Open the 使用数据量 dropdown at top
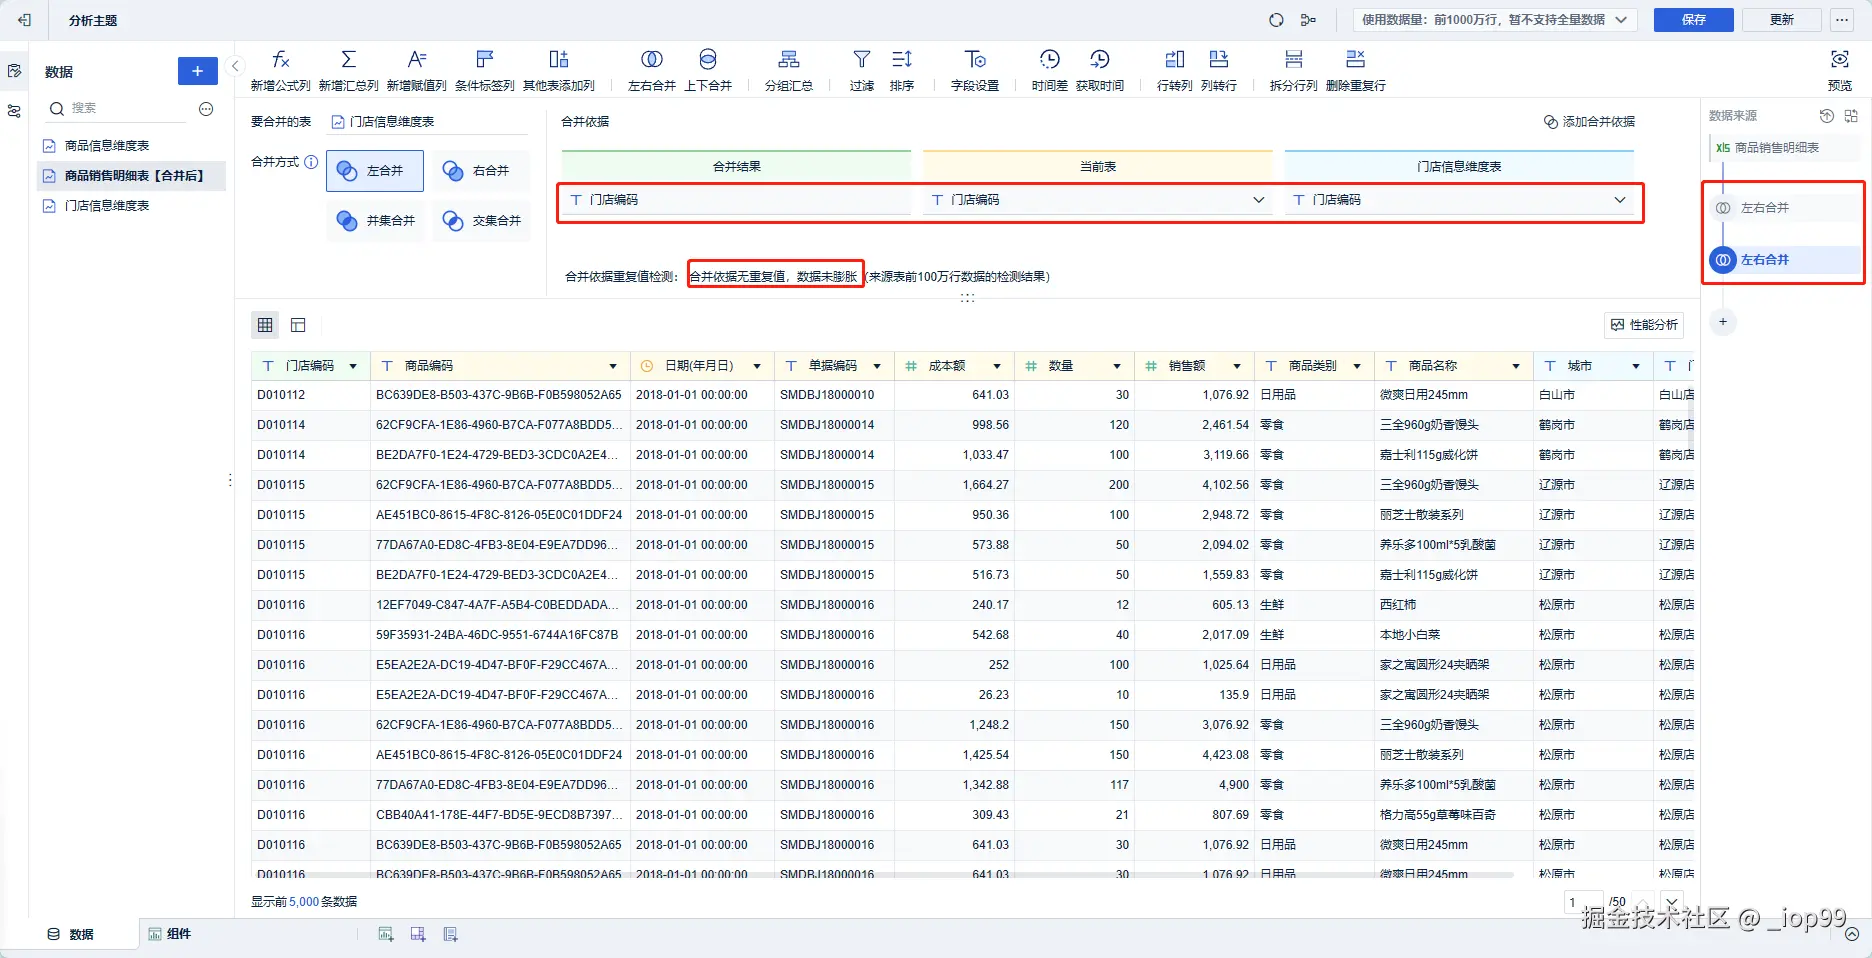The width and height of the screenshot is (1872, 958). (x=1495, y=20)
